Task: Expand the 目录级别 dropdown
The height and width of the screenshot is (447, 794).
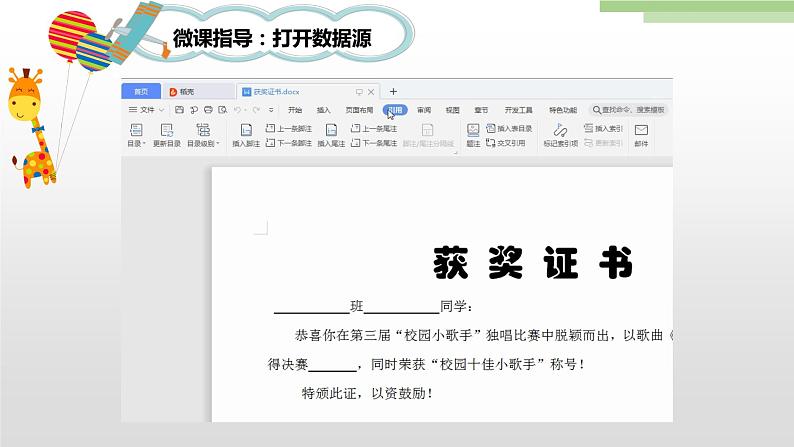Action: [x=203, y=143]
